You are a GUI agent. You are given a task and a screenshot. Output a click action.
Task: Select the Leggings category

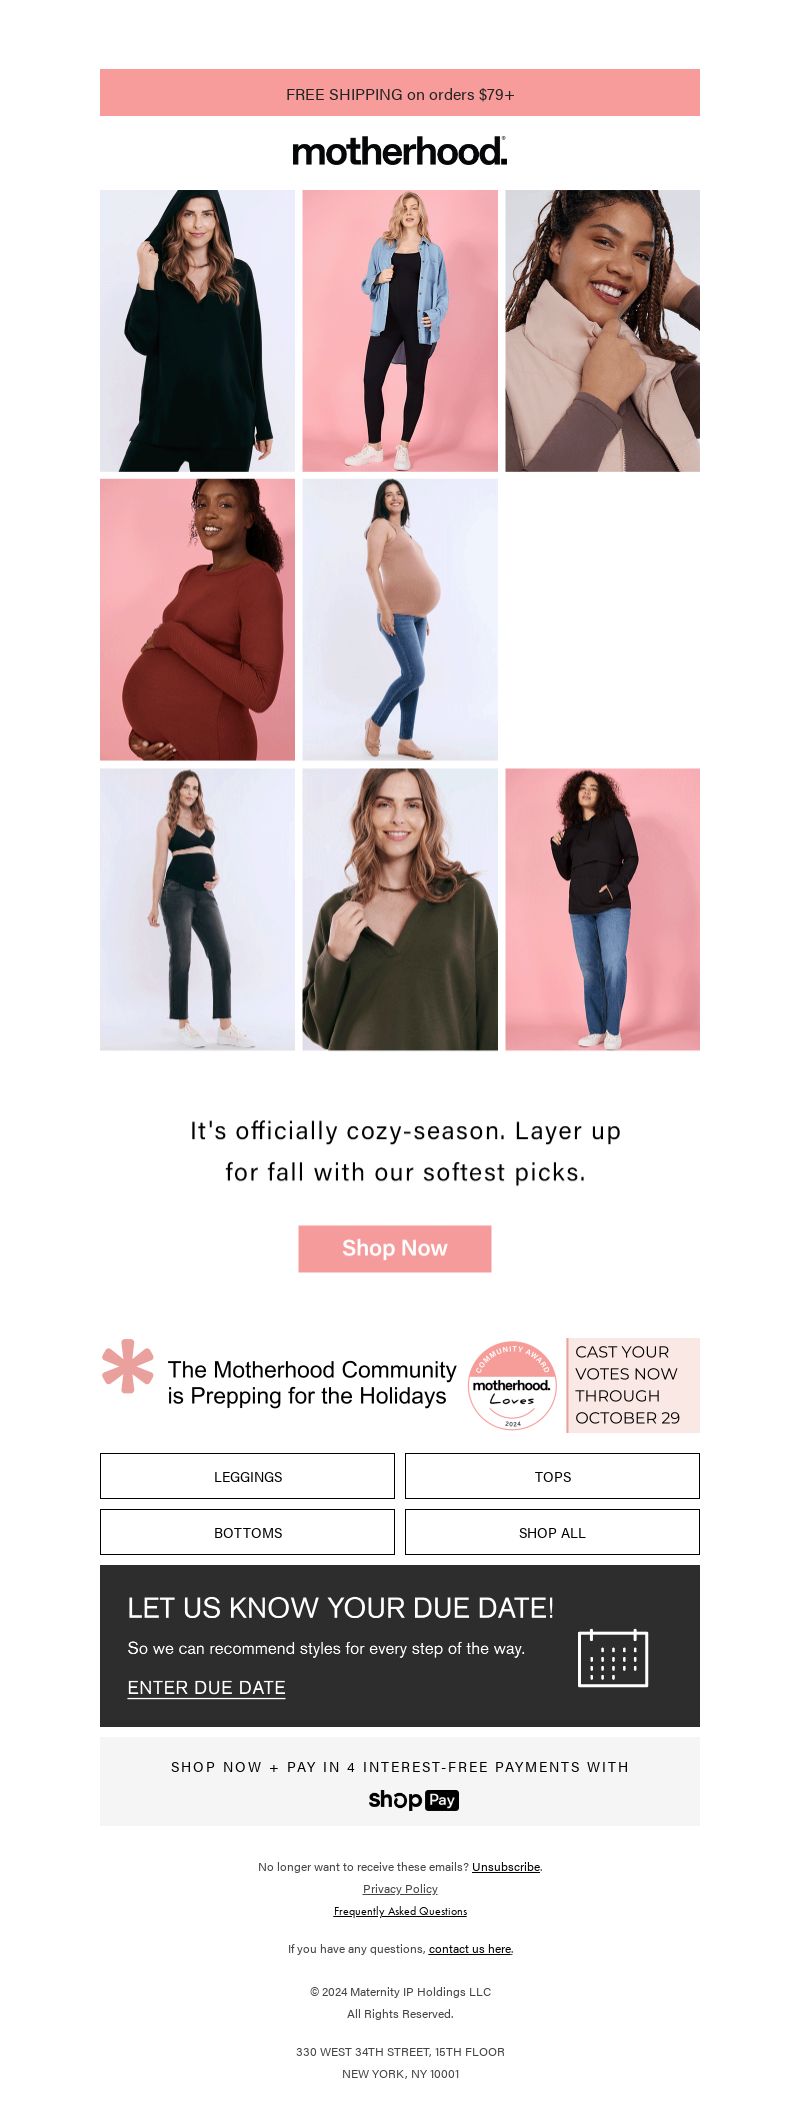click(248, 1476)
